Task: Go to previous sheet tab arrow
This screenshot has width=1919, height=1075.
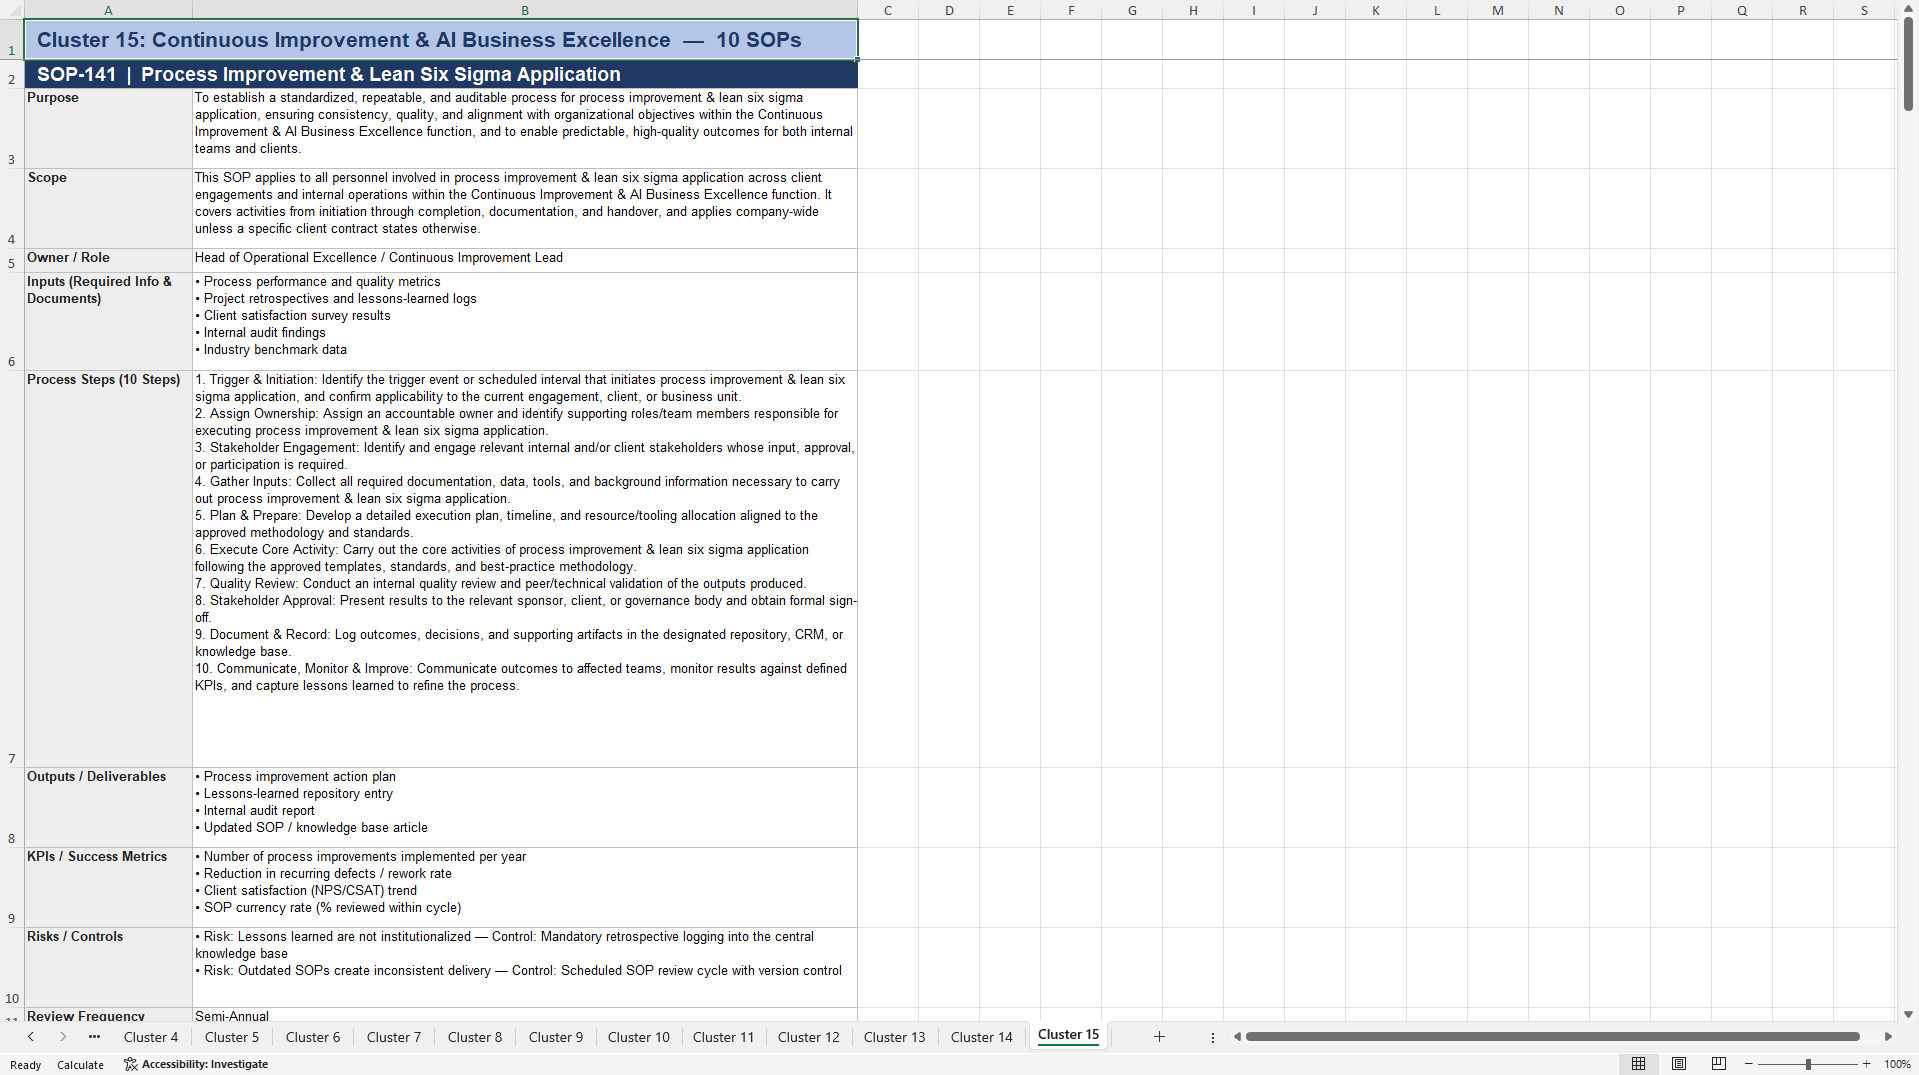Action: tap(31, 1037)
